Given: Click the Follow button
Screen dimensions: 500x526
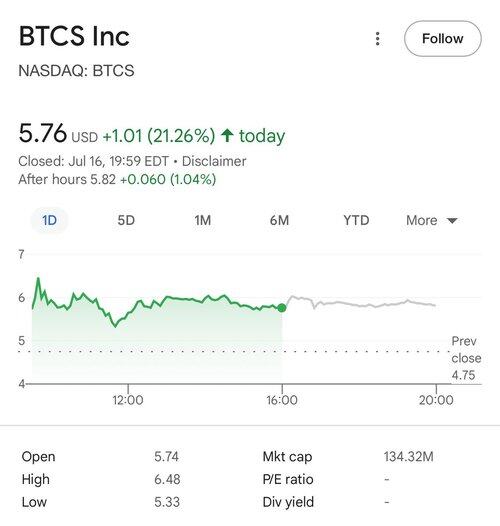Looking at the screenshot, I should click(x=443, y=39).
